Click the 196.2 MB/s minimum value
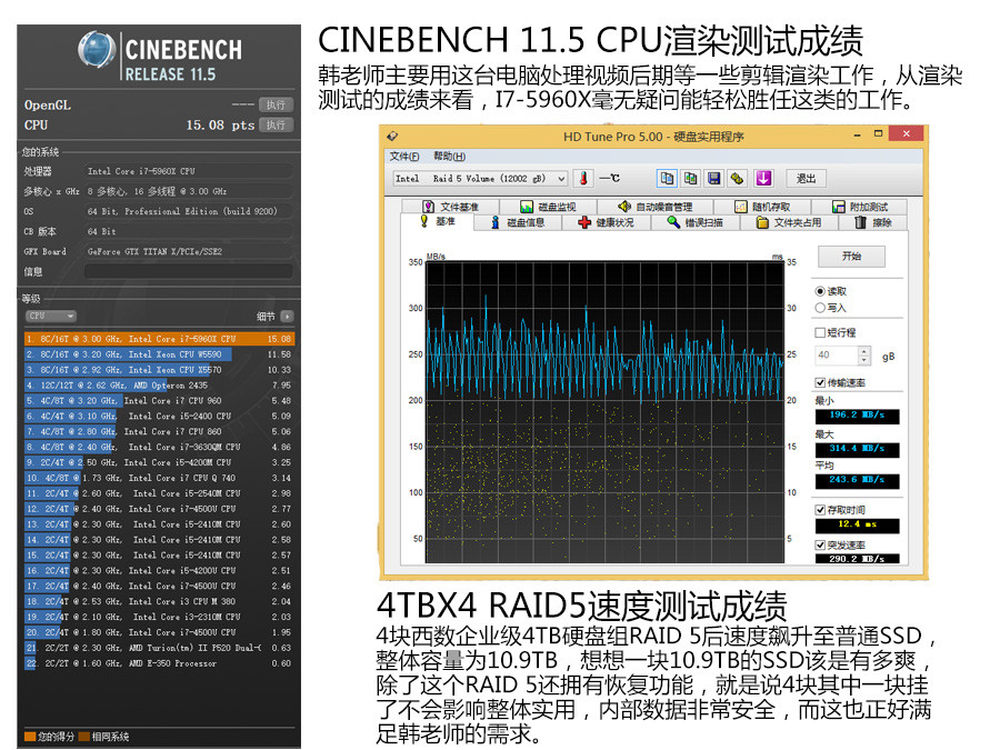This screenshot has width=1000, height=750. (x=857, y=416)
